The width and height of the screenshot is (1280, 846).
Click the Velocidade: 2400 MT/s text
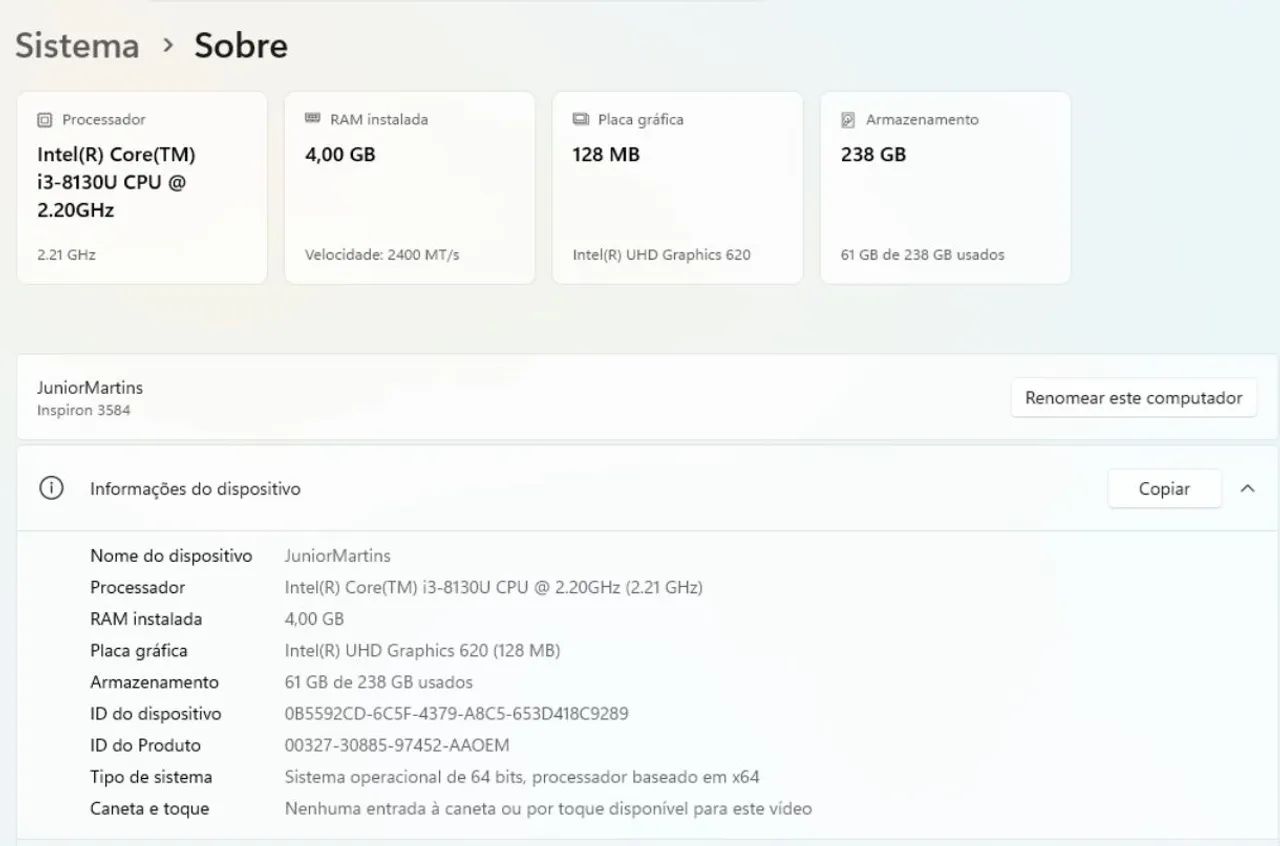[382, 255]
